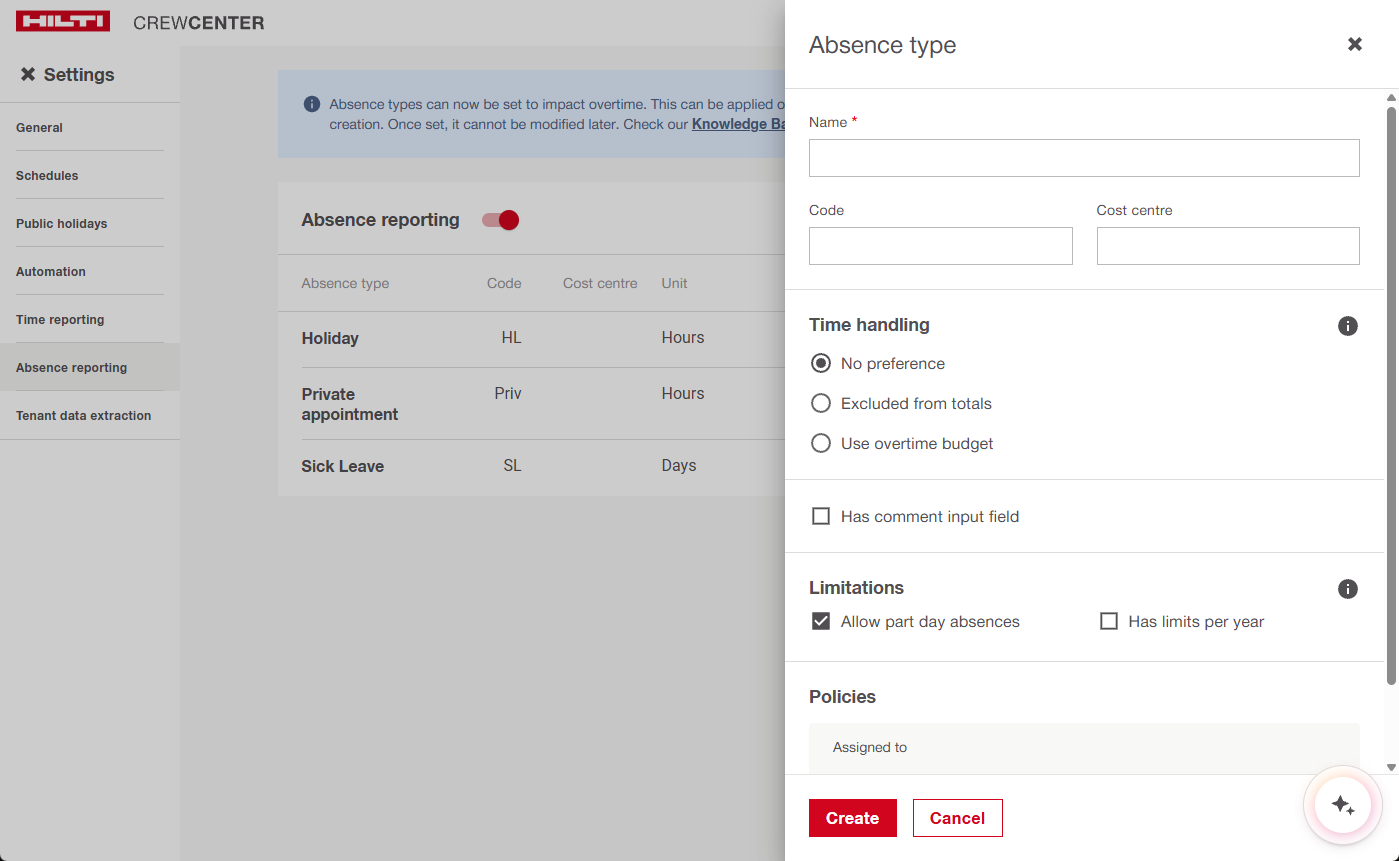Viewport: 1399px width, 861px height.
Task: Select Excluded from totals option
Action: pyautogui.click(x=821, y=403)
